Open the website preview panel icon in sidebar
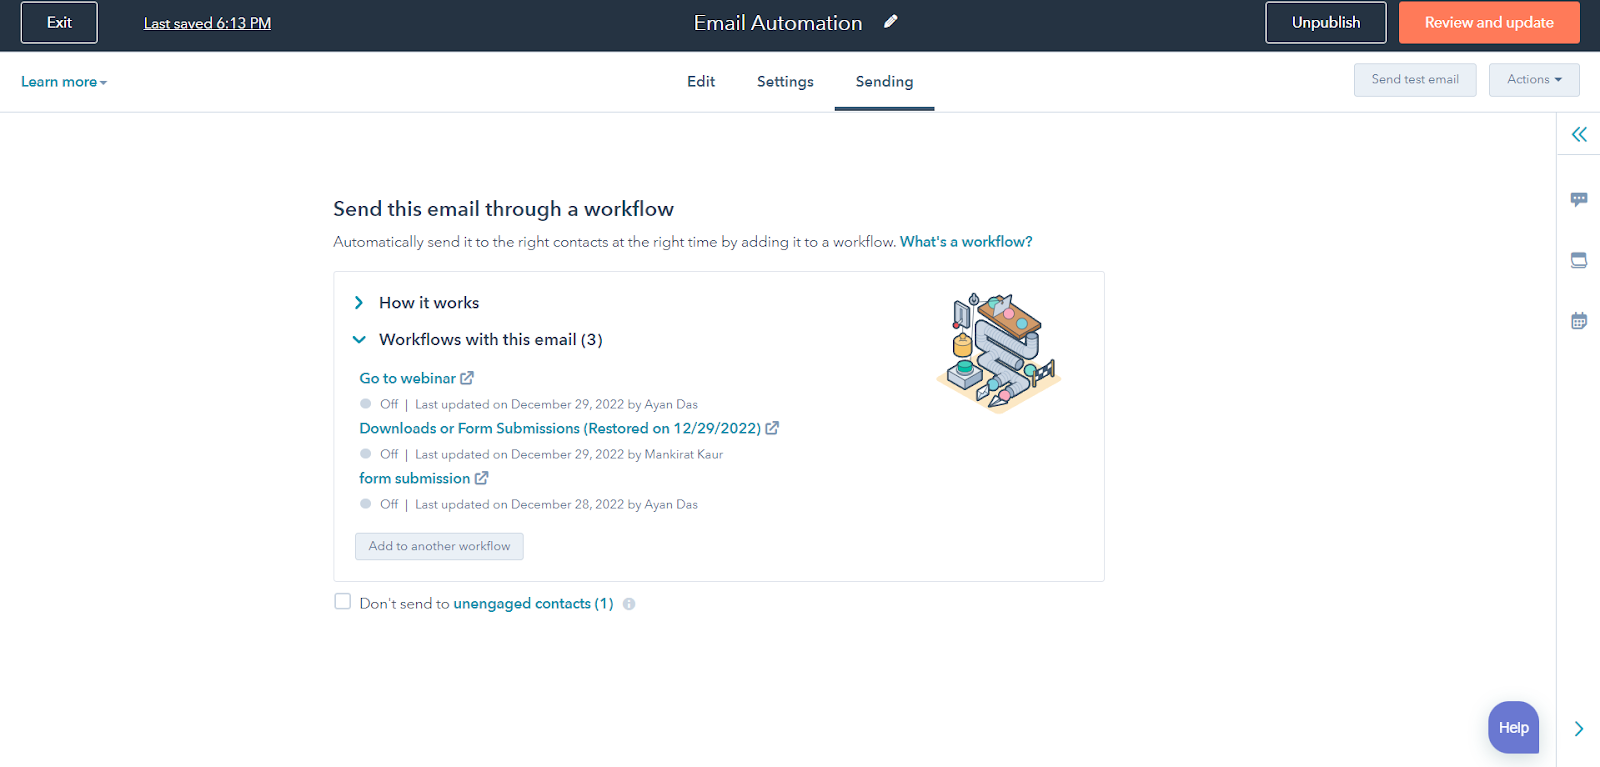Viewport: 1600px width, 767px height. click(1579, 259)
